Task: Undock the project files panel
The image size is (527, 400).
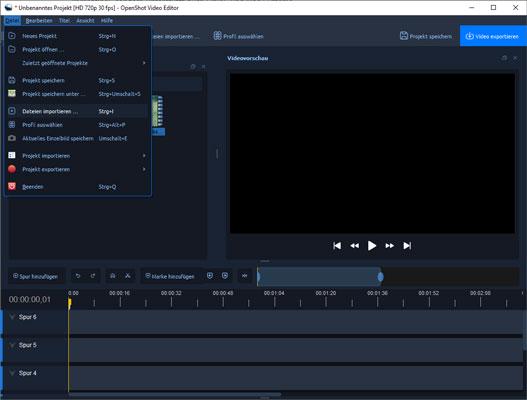Action: (193, 67)
